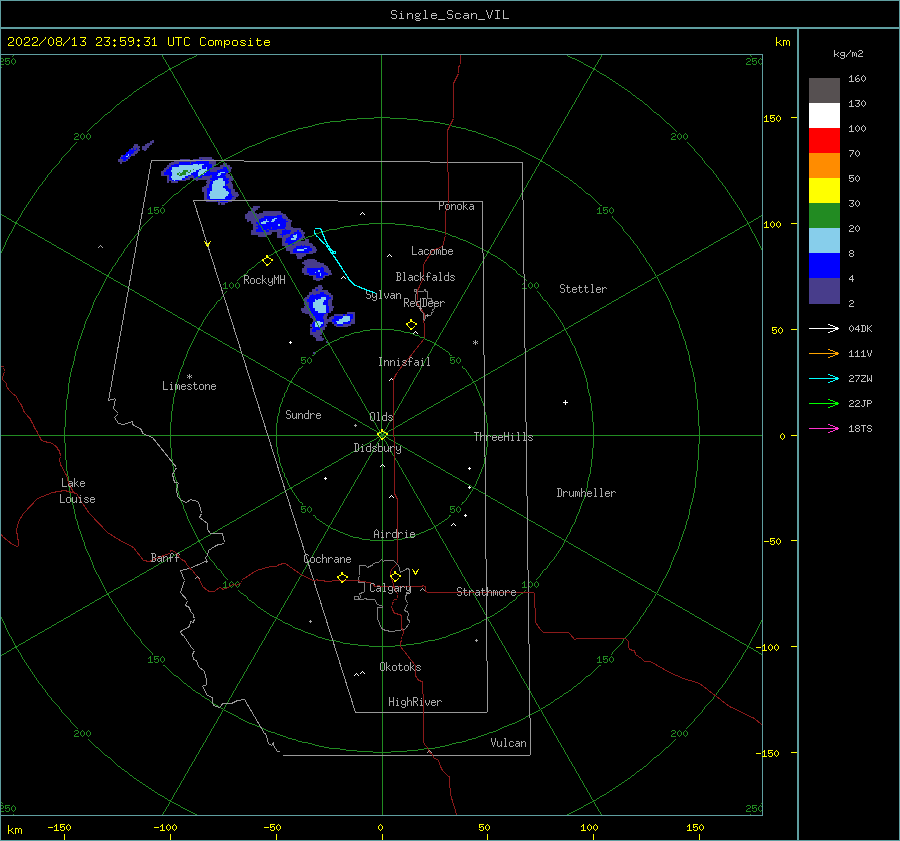This screenshot has height=841, width=900.
Task: Click the Calgary city label
Action: coord(390,588)
